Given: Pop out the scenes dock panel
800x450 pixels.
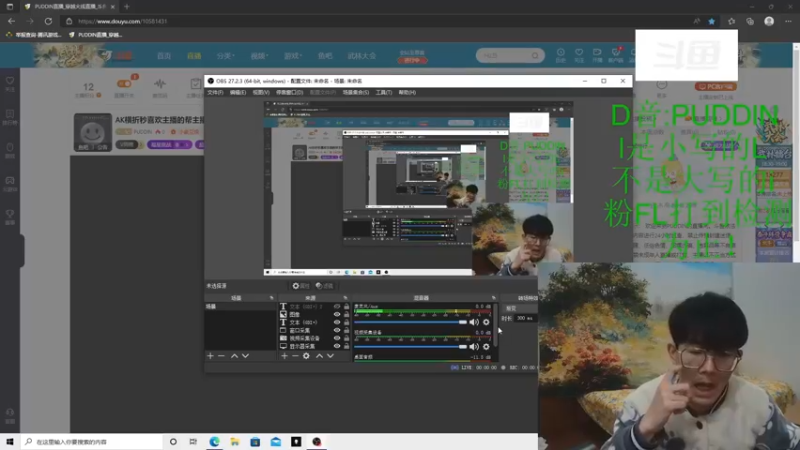Looking at the screenshot, I should pyautogui.click(x=271, y=297).
